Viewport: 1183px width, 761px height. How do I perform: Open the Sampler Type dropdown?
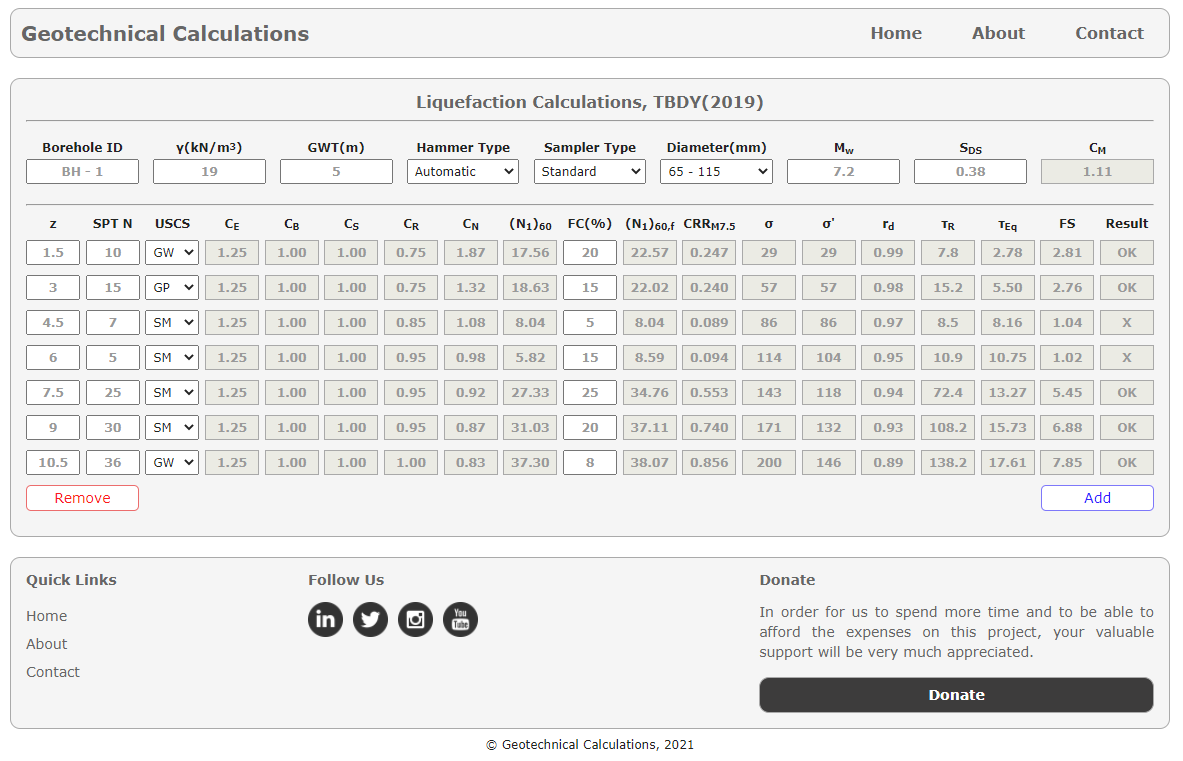(x=589, y=171)
